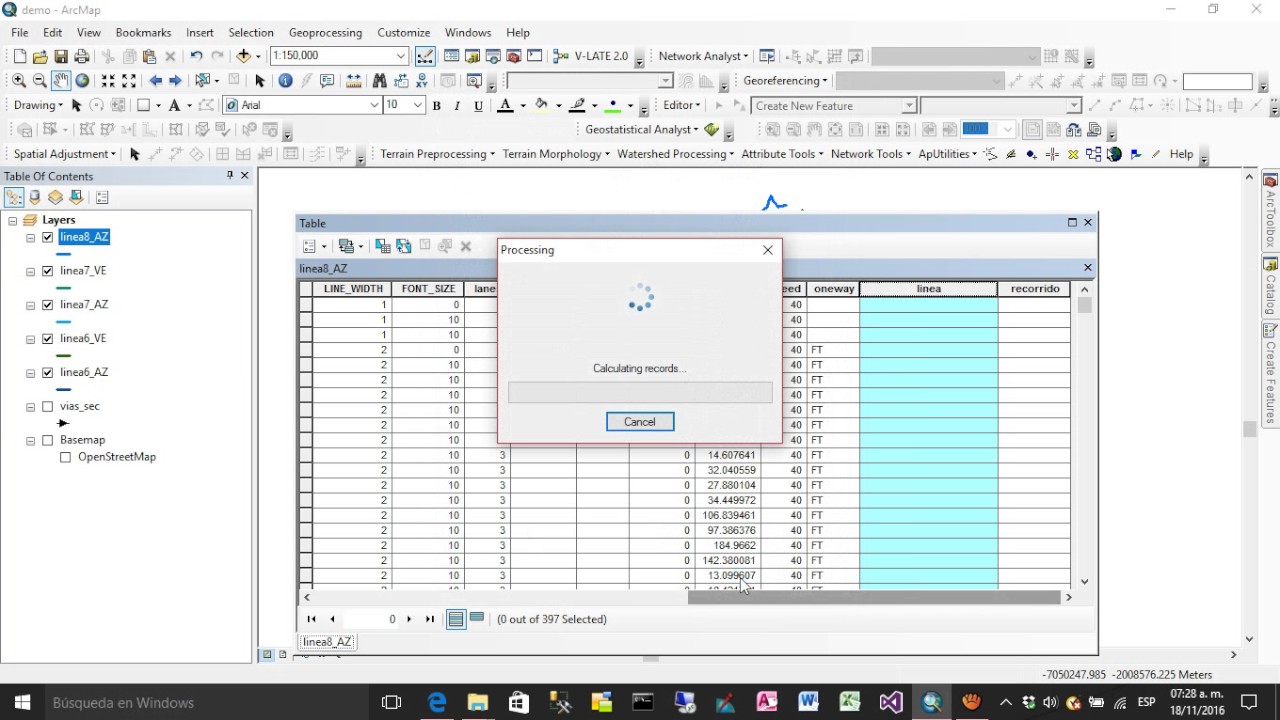Open the Geoprocessing menu
The width and height of the screenshot is (1280, 720).
pos(325,33)
